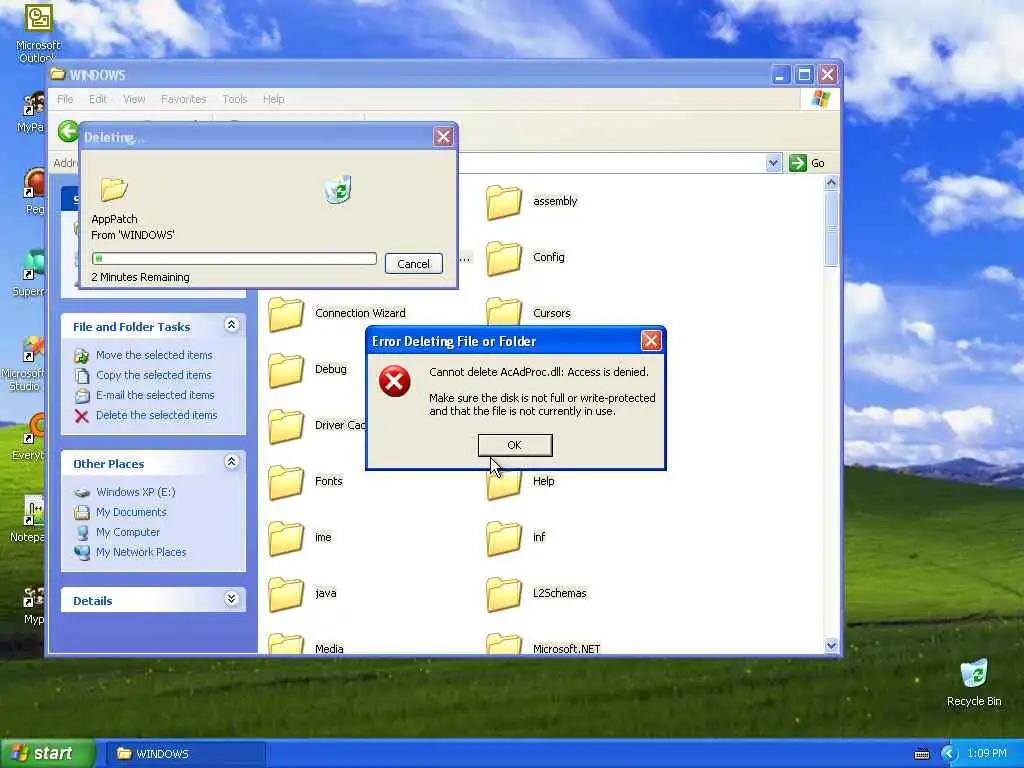Select the Cursors folder icon
Screen dimensions: 1024x768
click(504, 311)
